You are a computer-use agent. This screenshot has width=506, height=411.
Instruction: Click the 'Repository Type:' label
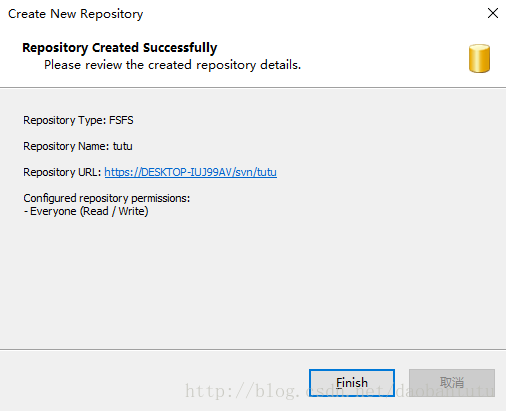[x=65, y=120]
